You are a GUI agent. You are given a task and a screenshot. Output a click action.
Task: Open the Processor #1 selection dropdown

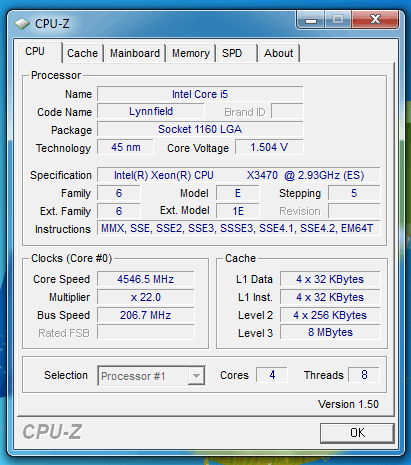pyautogui.click(x=151, y=376)
